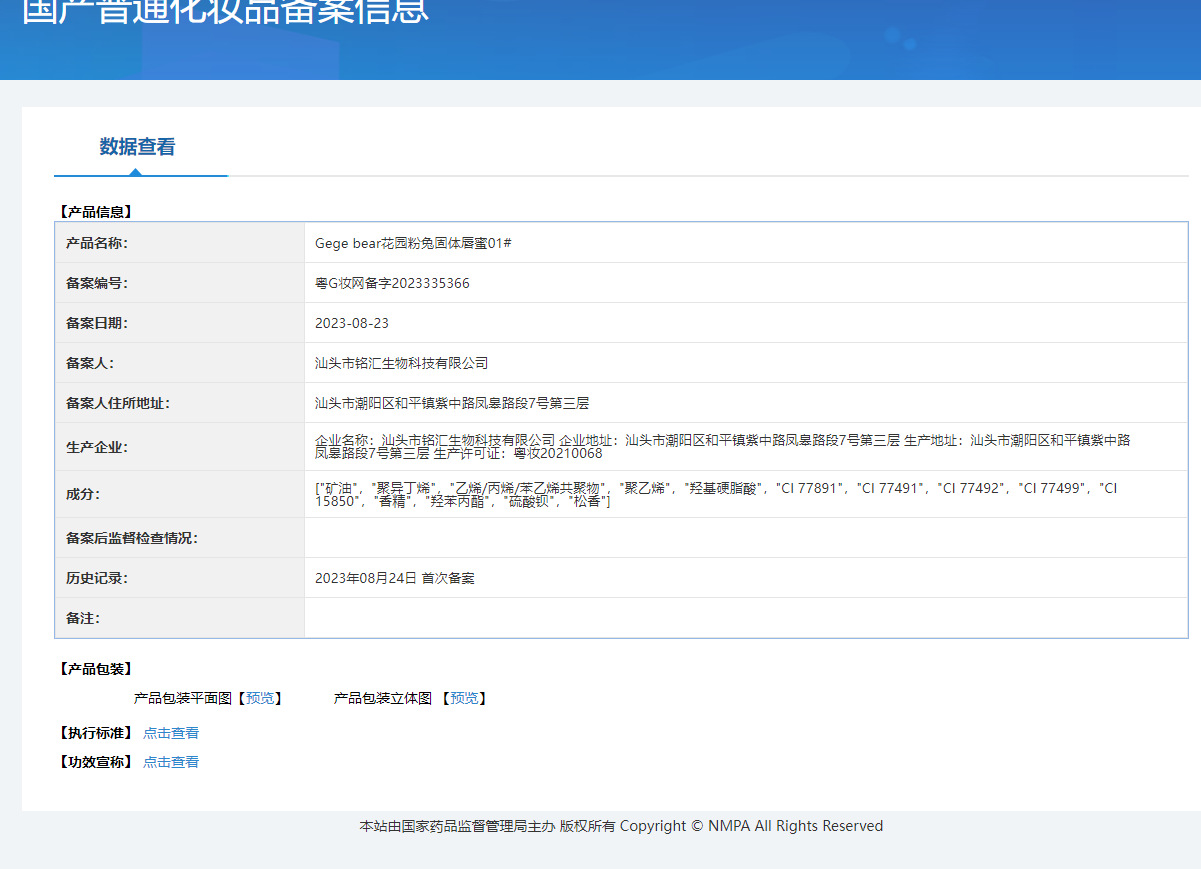Click the 备案人住所地址 address value
The width and height of the screenshot is (1201, 869).
[452, 403]
